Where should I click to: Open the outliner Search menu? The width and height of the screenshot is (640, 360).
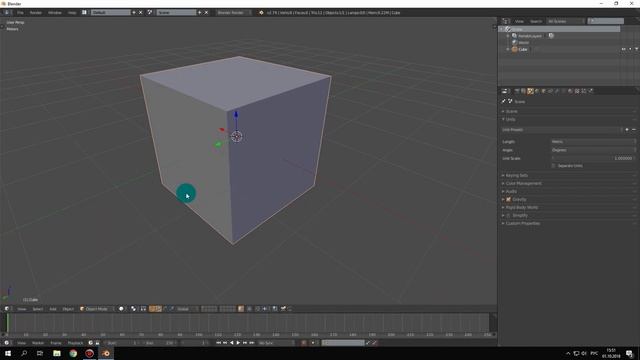pyautogui.click(x=536, y=21)
